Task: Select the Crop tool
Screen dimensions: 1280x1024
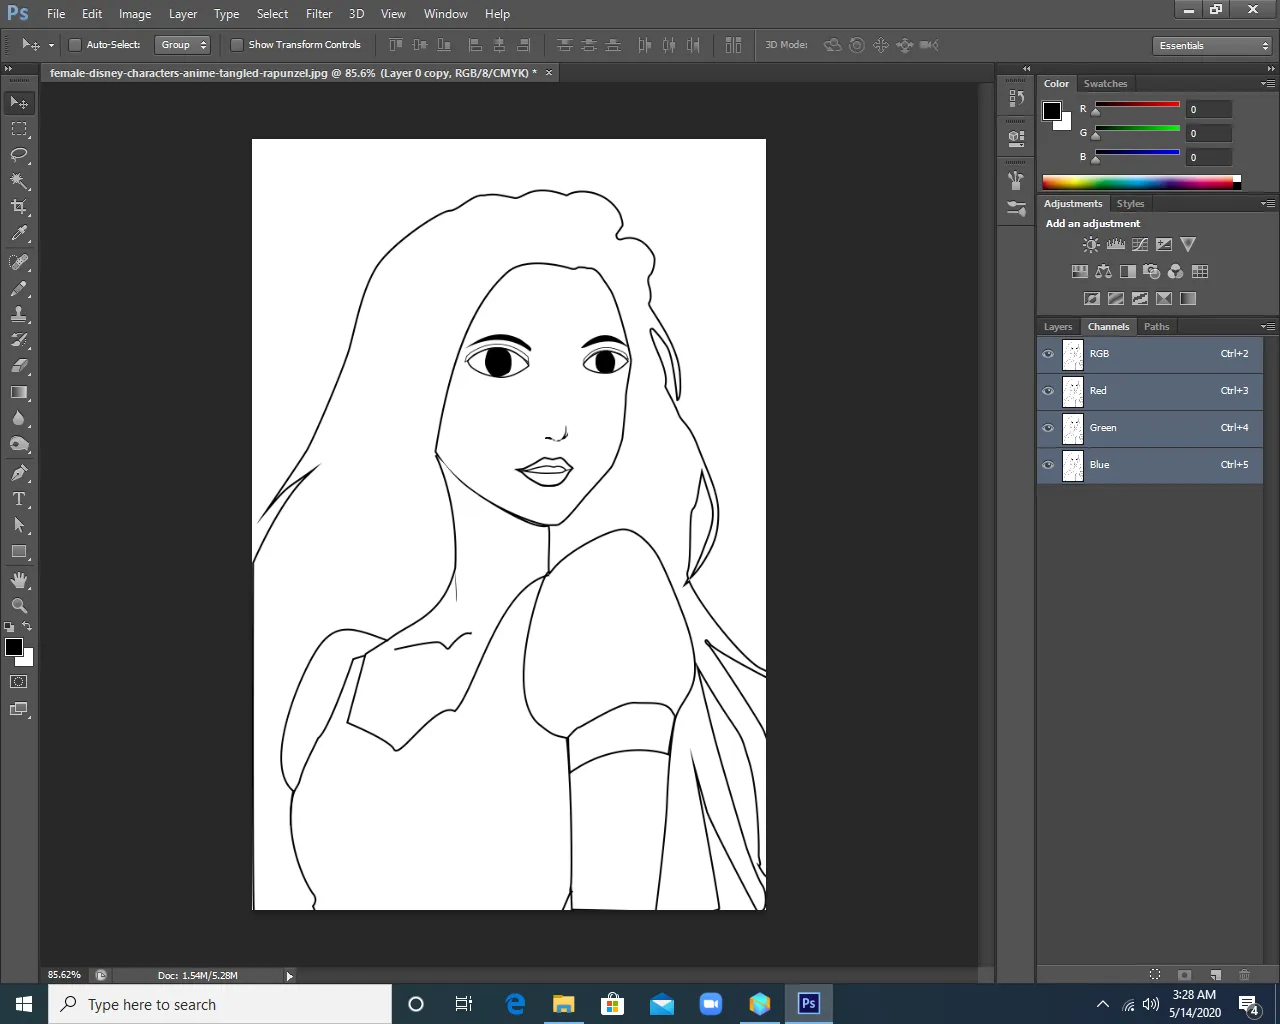Action: coord(19,207)
